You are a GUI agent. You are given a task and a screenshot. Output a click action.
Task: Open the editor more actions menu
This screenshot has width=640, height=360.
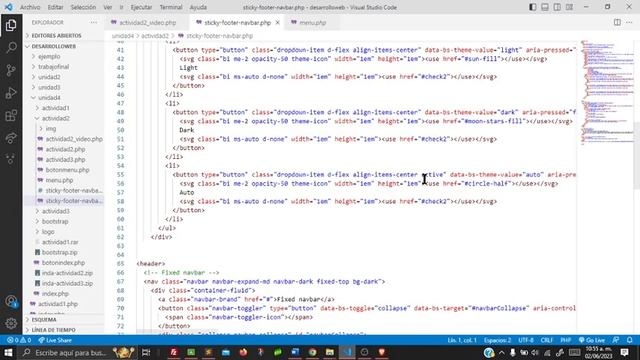click(629, 22)
